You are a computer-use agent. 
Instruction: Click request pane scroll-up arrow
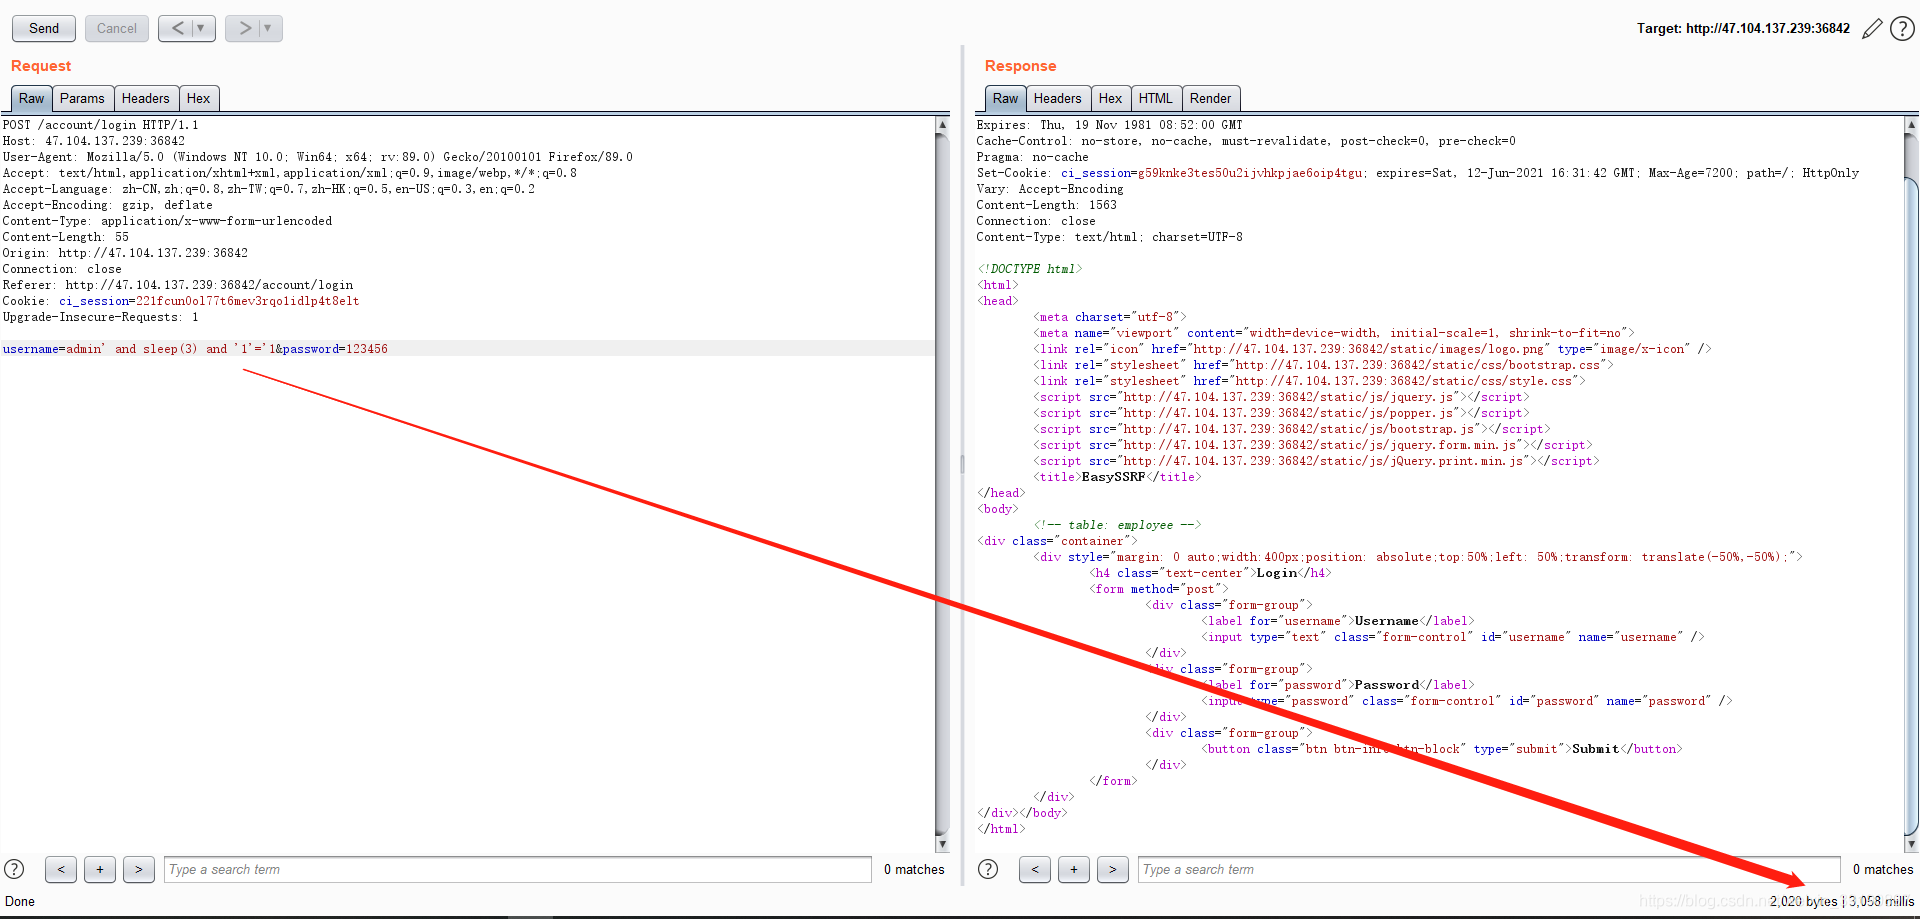942,125
